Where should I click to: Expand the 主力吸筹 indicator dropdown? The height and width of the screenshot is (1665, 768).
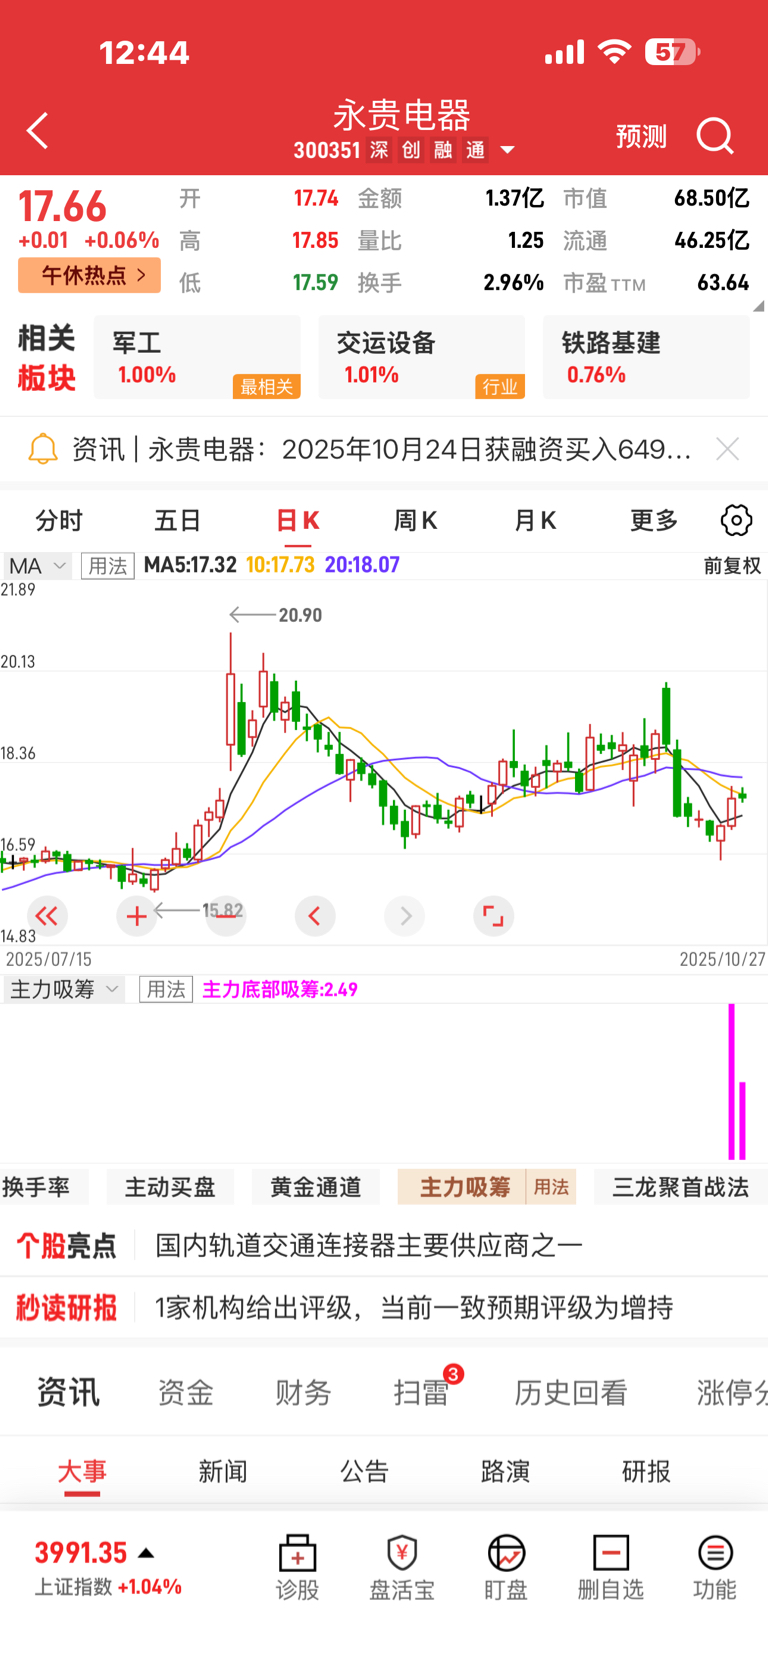pos(63,990)
